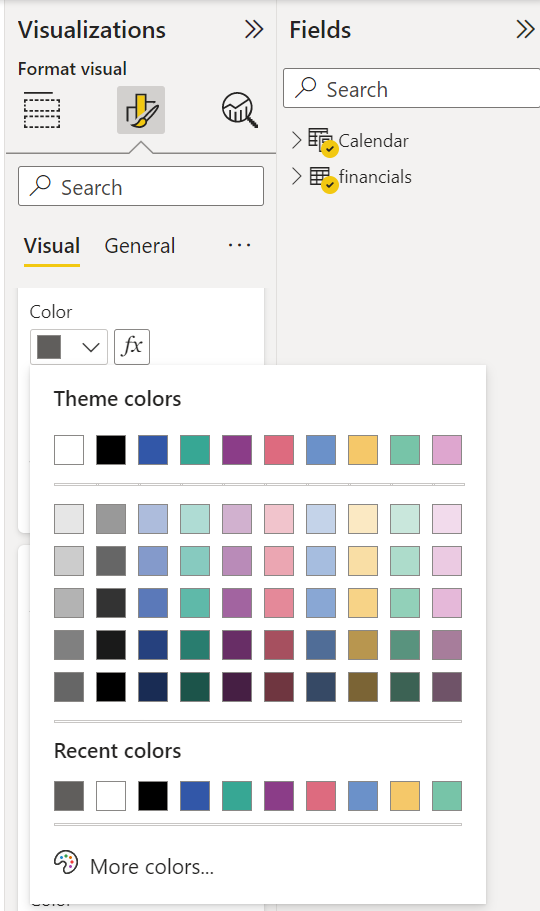
Task: Pick the black theme color in top row
Action: (111, 450)
